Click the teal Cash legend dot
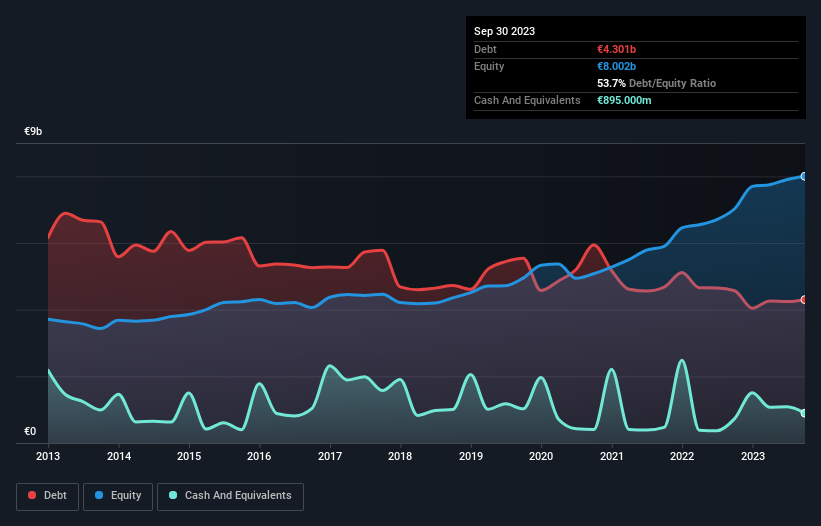Screen dimensions: 821x526 tap(173, 495)
